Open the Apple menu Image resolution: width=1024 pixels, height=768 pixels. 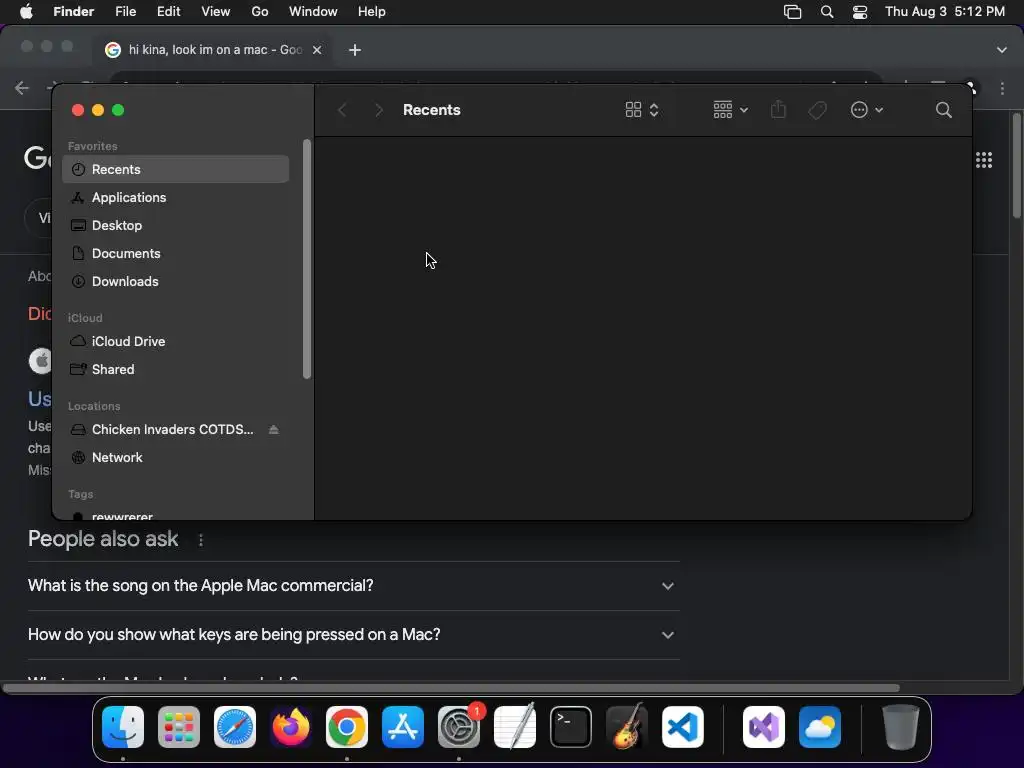(26, 12)
